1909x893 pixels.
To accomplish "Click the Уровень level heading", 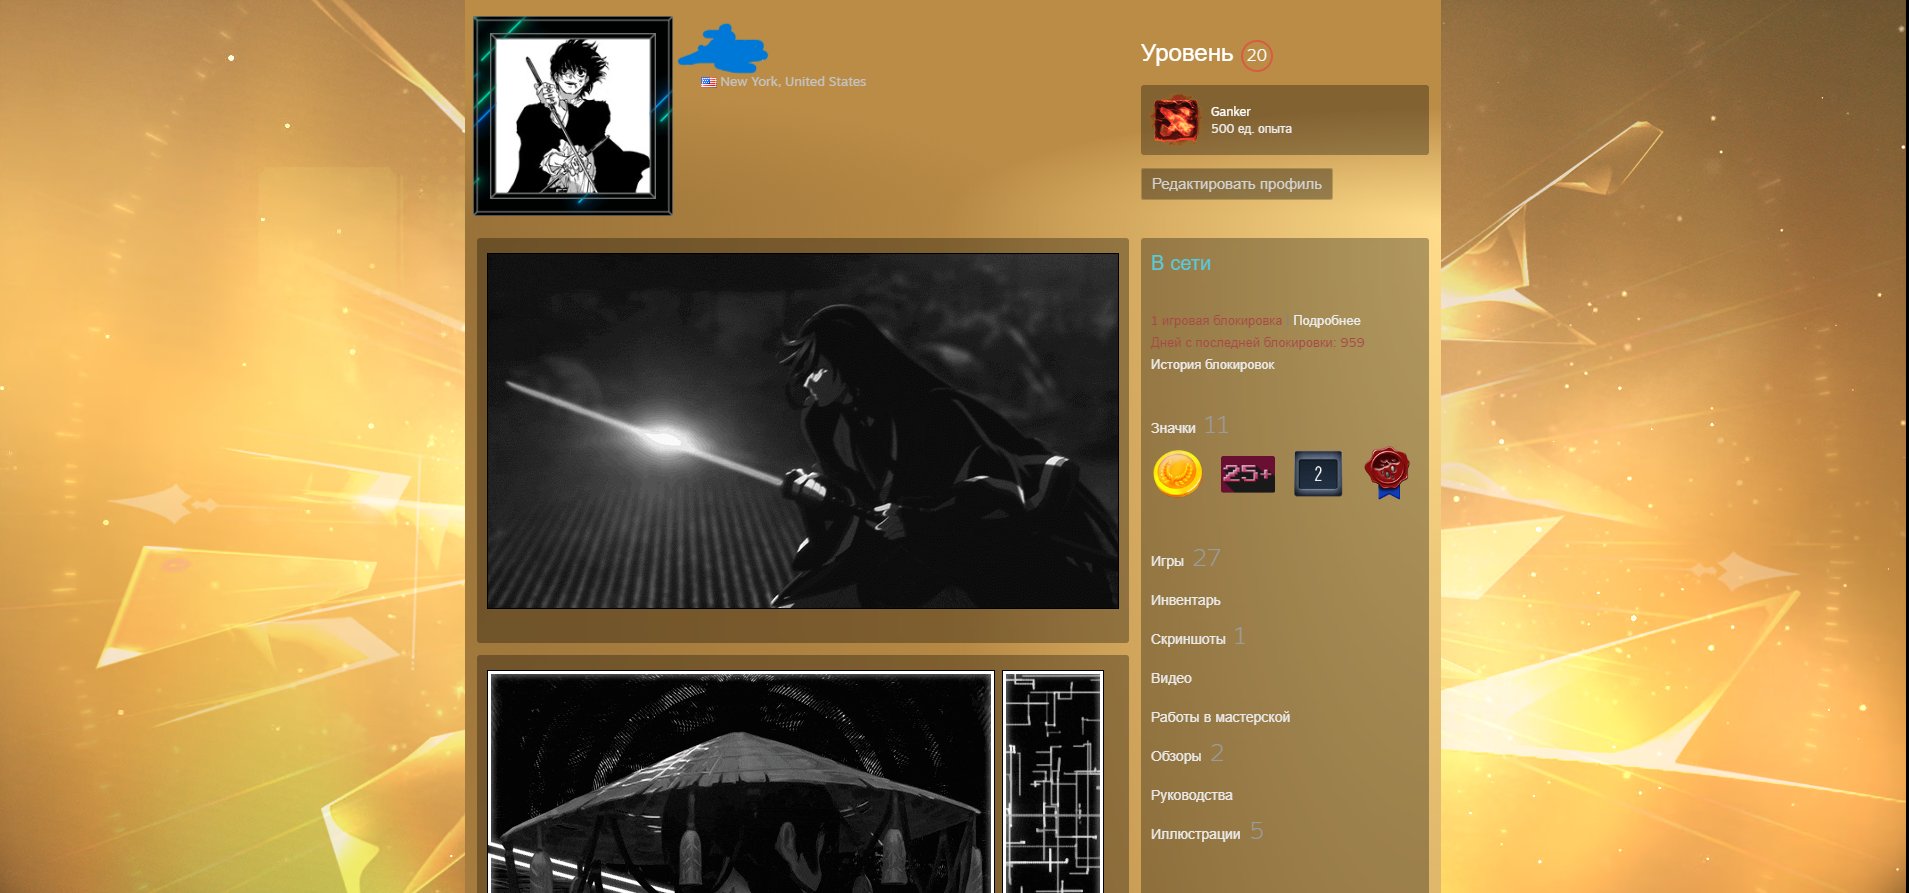I will (x=1187, y=53).
